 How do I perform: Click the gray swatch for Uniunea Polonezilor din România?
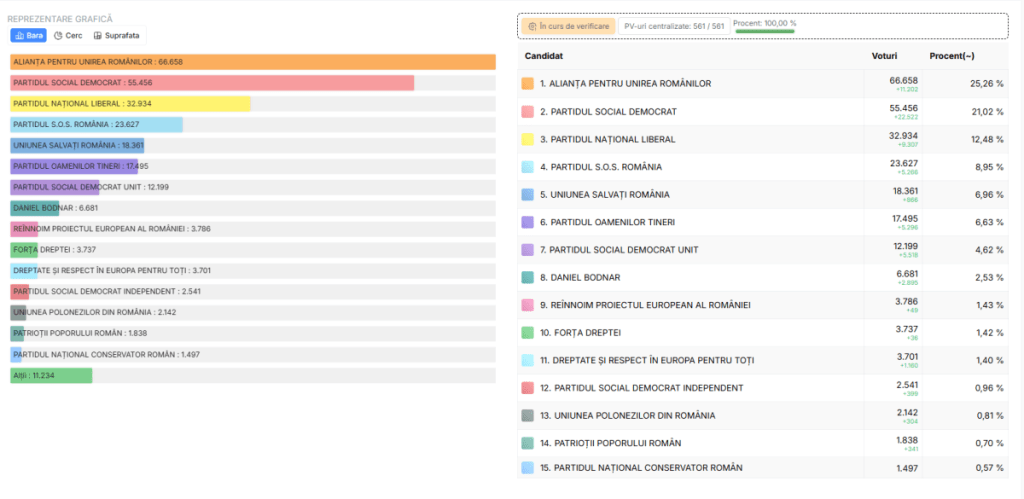pos(528,415)
